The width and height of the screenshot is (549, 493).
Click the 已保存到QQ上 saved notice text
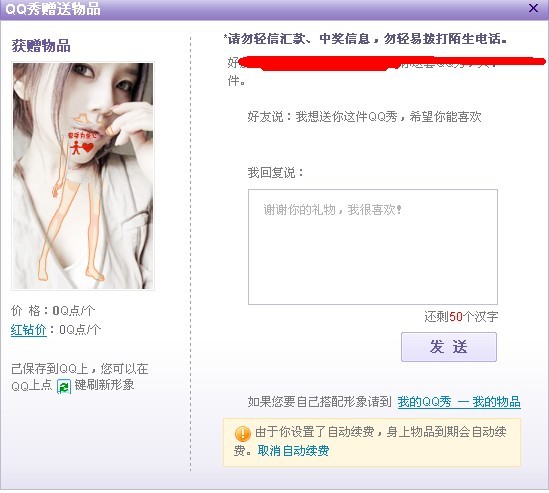(x=80, y=377)
